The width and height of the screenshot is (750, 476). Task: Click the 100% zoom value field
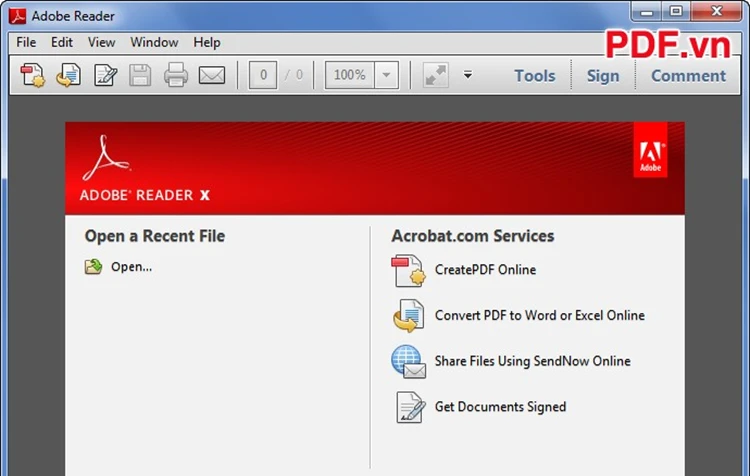coord(350,75)
